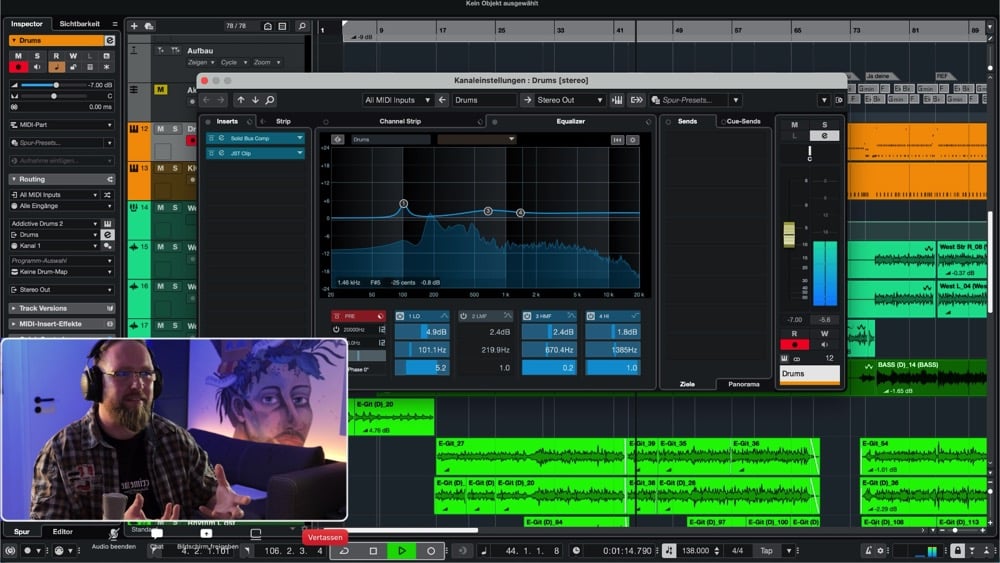The height and width of the screenshot is (563, 1000).
Task: Click Tap tempo button
Action: coord(767,551)
